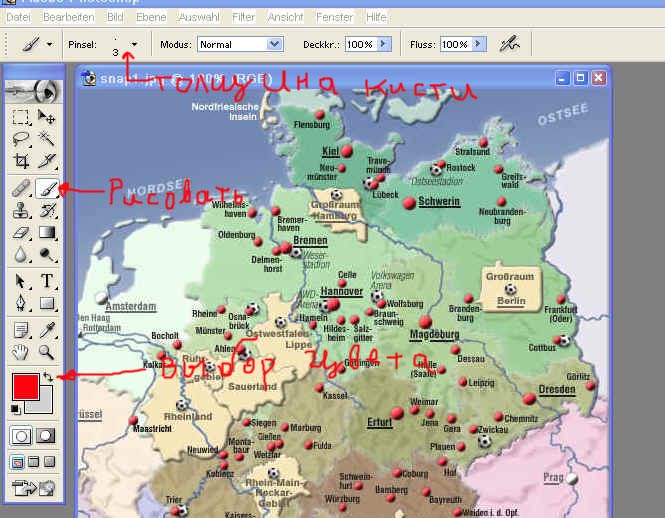Swap foreground and background colors
This screenshot has height=518, width=665.
pos(48,377)
